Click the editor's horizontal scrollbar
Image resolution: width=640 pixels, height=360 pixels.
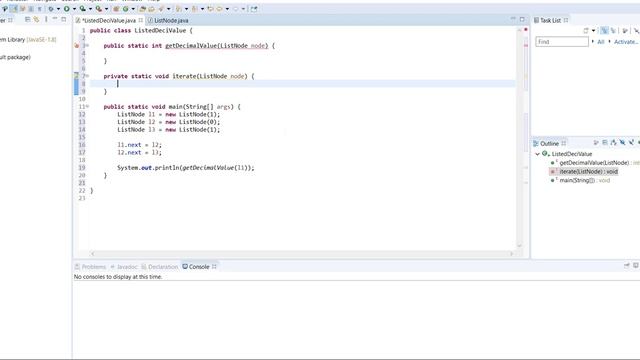pyautogui.click(x=302, y=253)
